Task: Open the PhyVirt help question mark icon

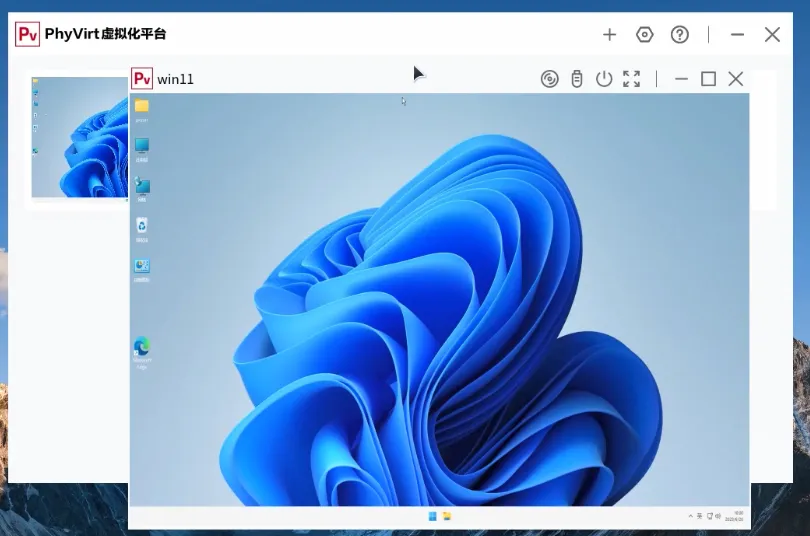Action: [680, 35]
